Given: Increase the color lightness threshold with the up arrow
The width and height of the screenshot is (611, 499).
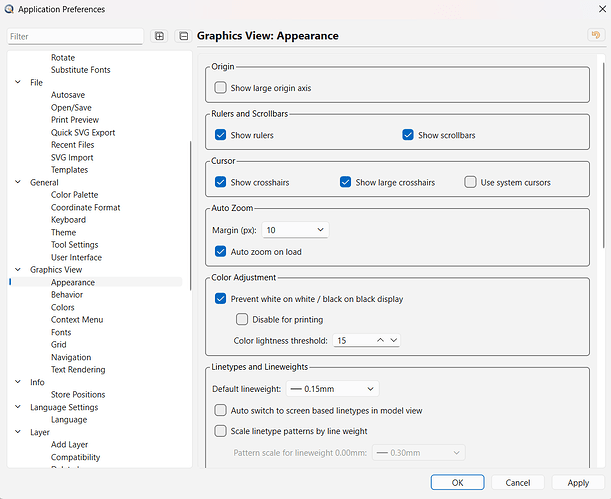Looking at the screenshot, I should click(380, 340).
